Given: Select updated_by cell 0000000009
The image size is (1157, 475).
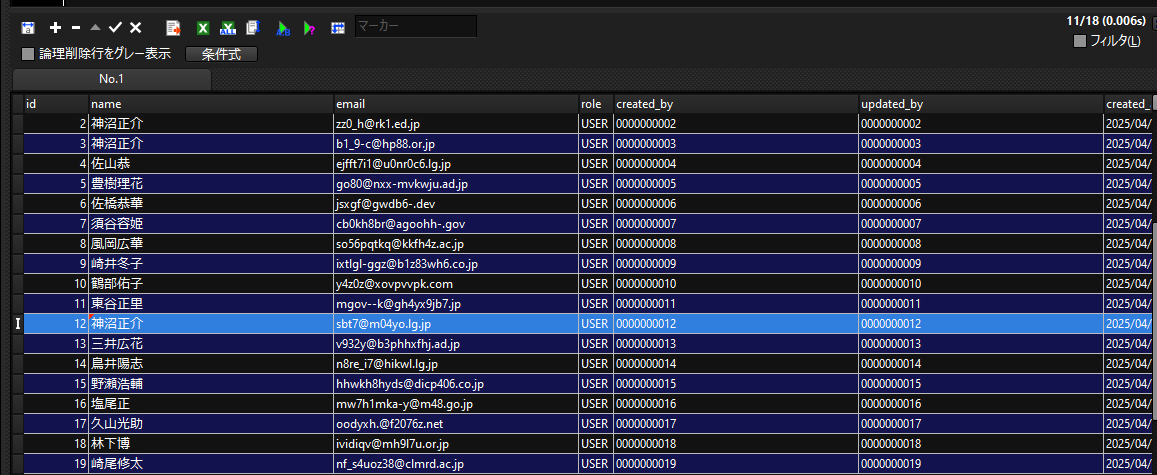Looking at the screenshot, I should (981, 263).
